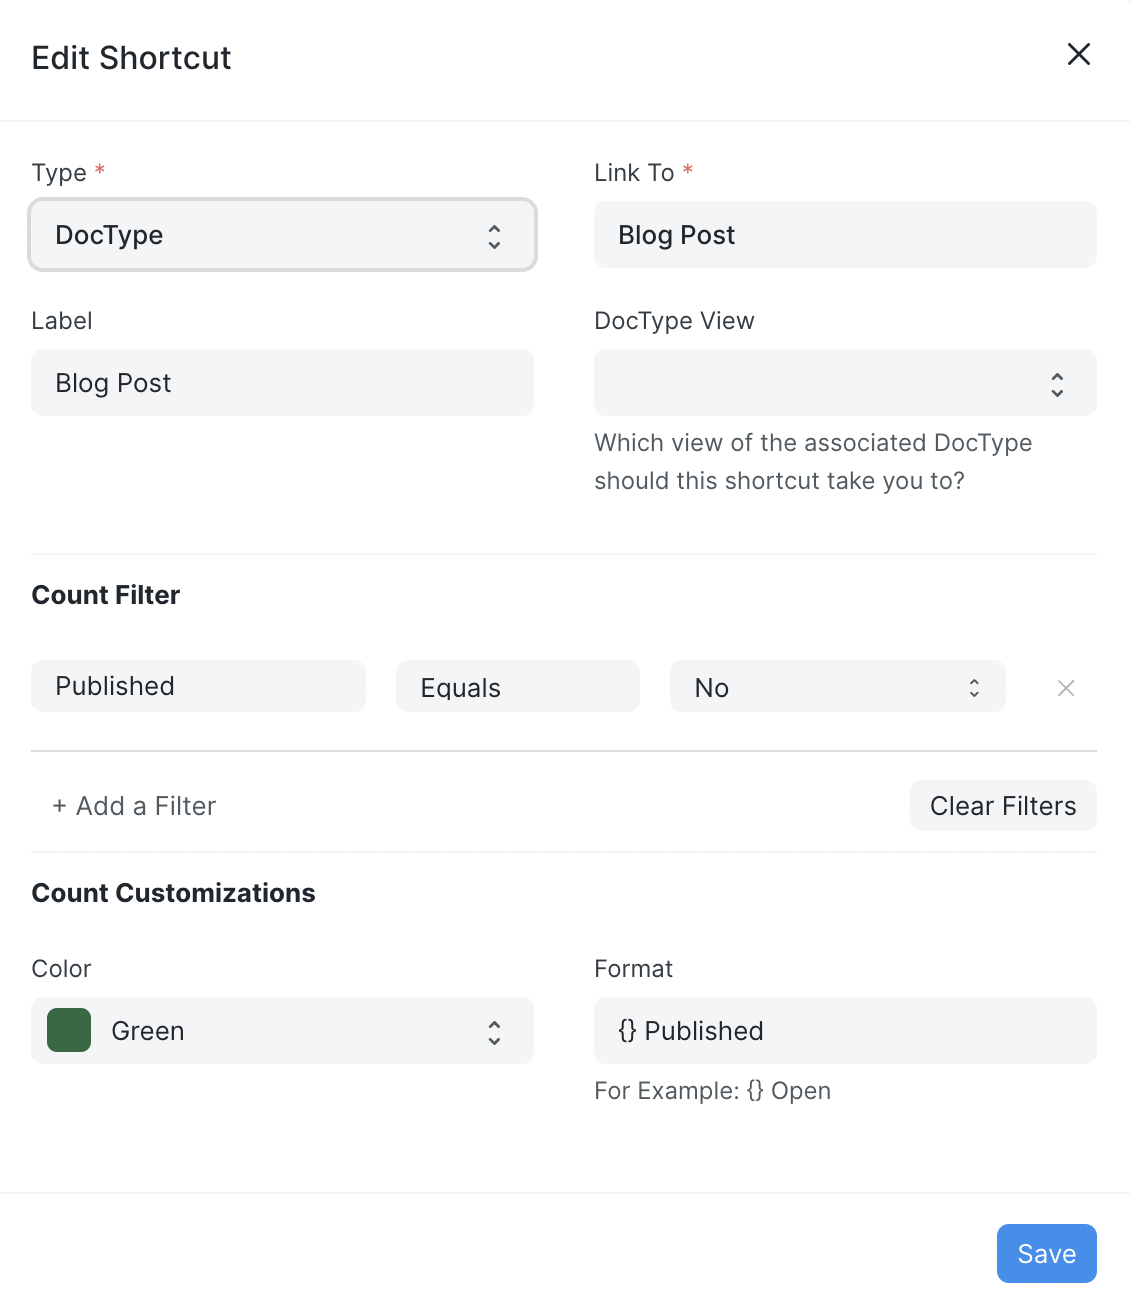Screen dimensions: 1130x1304
Task: Click Add a Filter
Action: (x=134, y=805)
